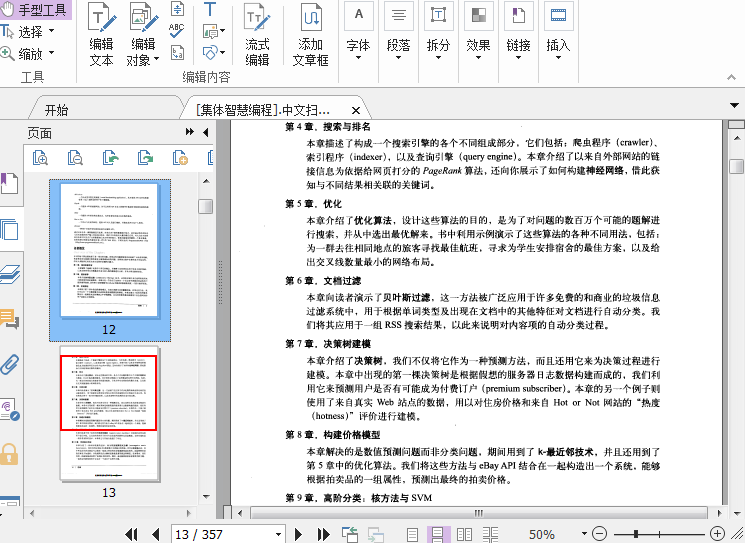The width and height of the screenshot is (745, 543).
Task: Select the Hand tool
Action: point(38,11)
